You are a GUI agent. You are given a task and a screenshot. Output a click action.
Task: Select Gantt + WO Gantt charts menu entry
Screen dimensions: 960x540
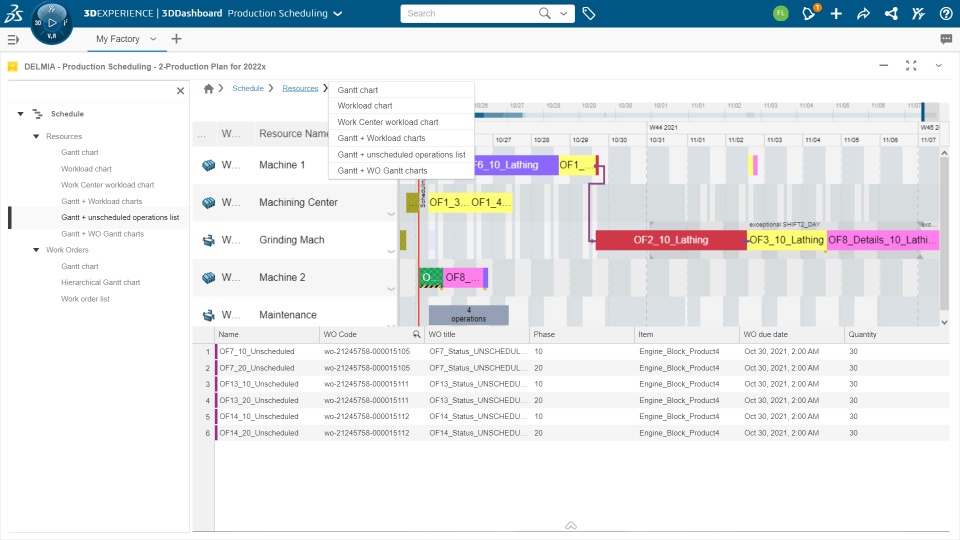pos(402,171)
